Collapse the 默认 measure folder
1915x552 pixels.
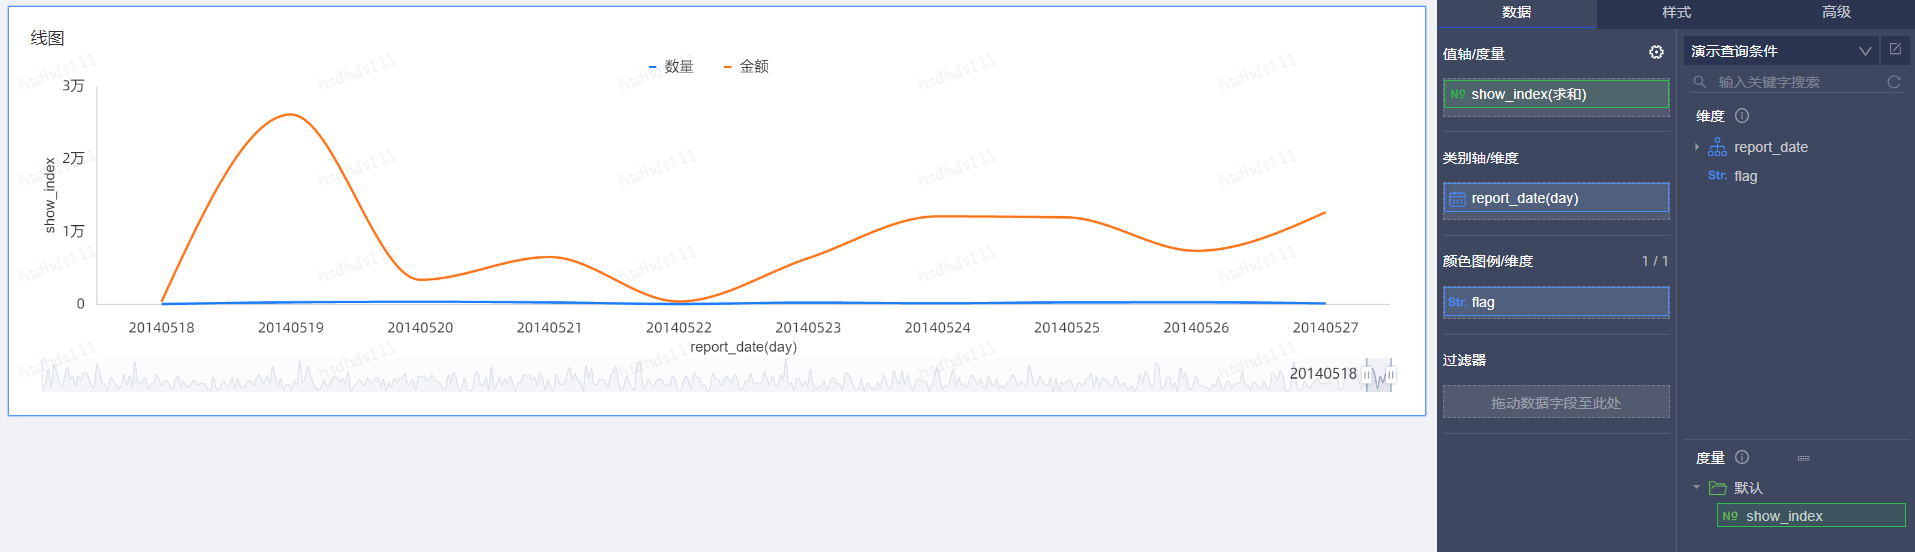(1697, 488)
